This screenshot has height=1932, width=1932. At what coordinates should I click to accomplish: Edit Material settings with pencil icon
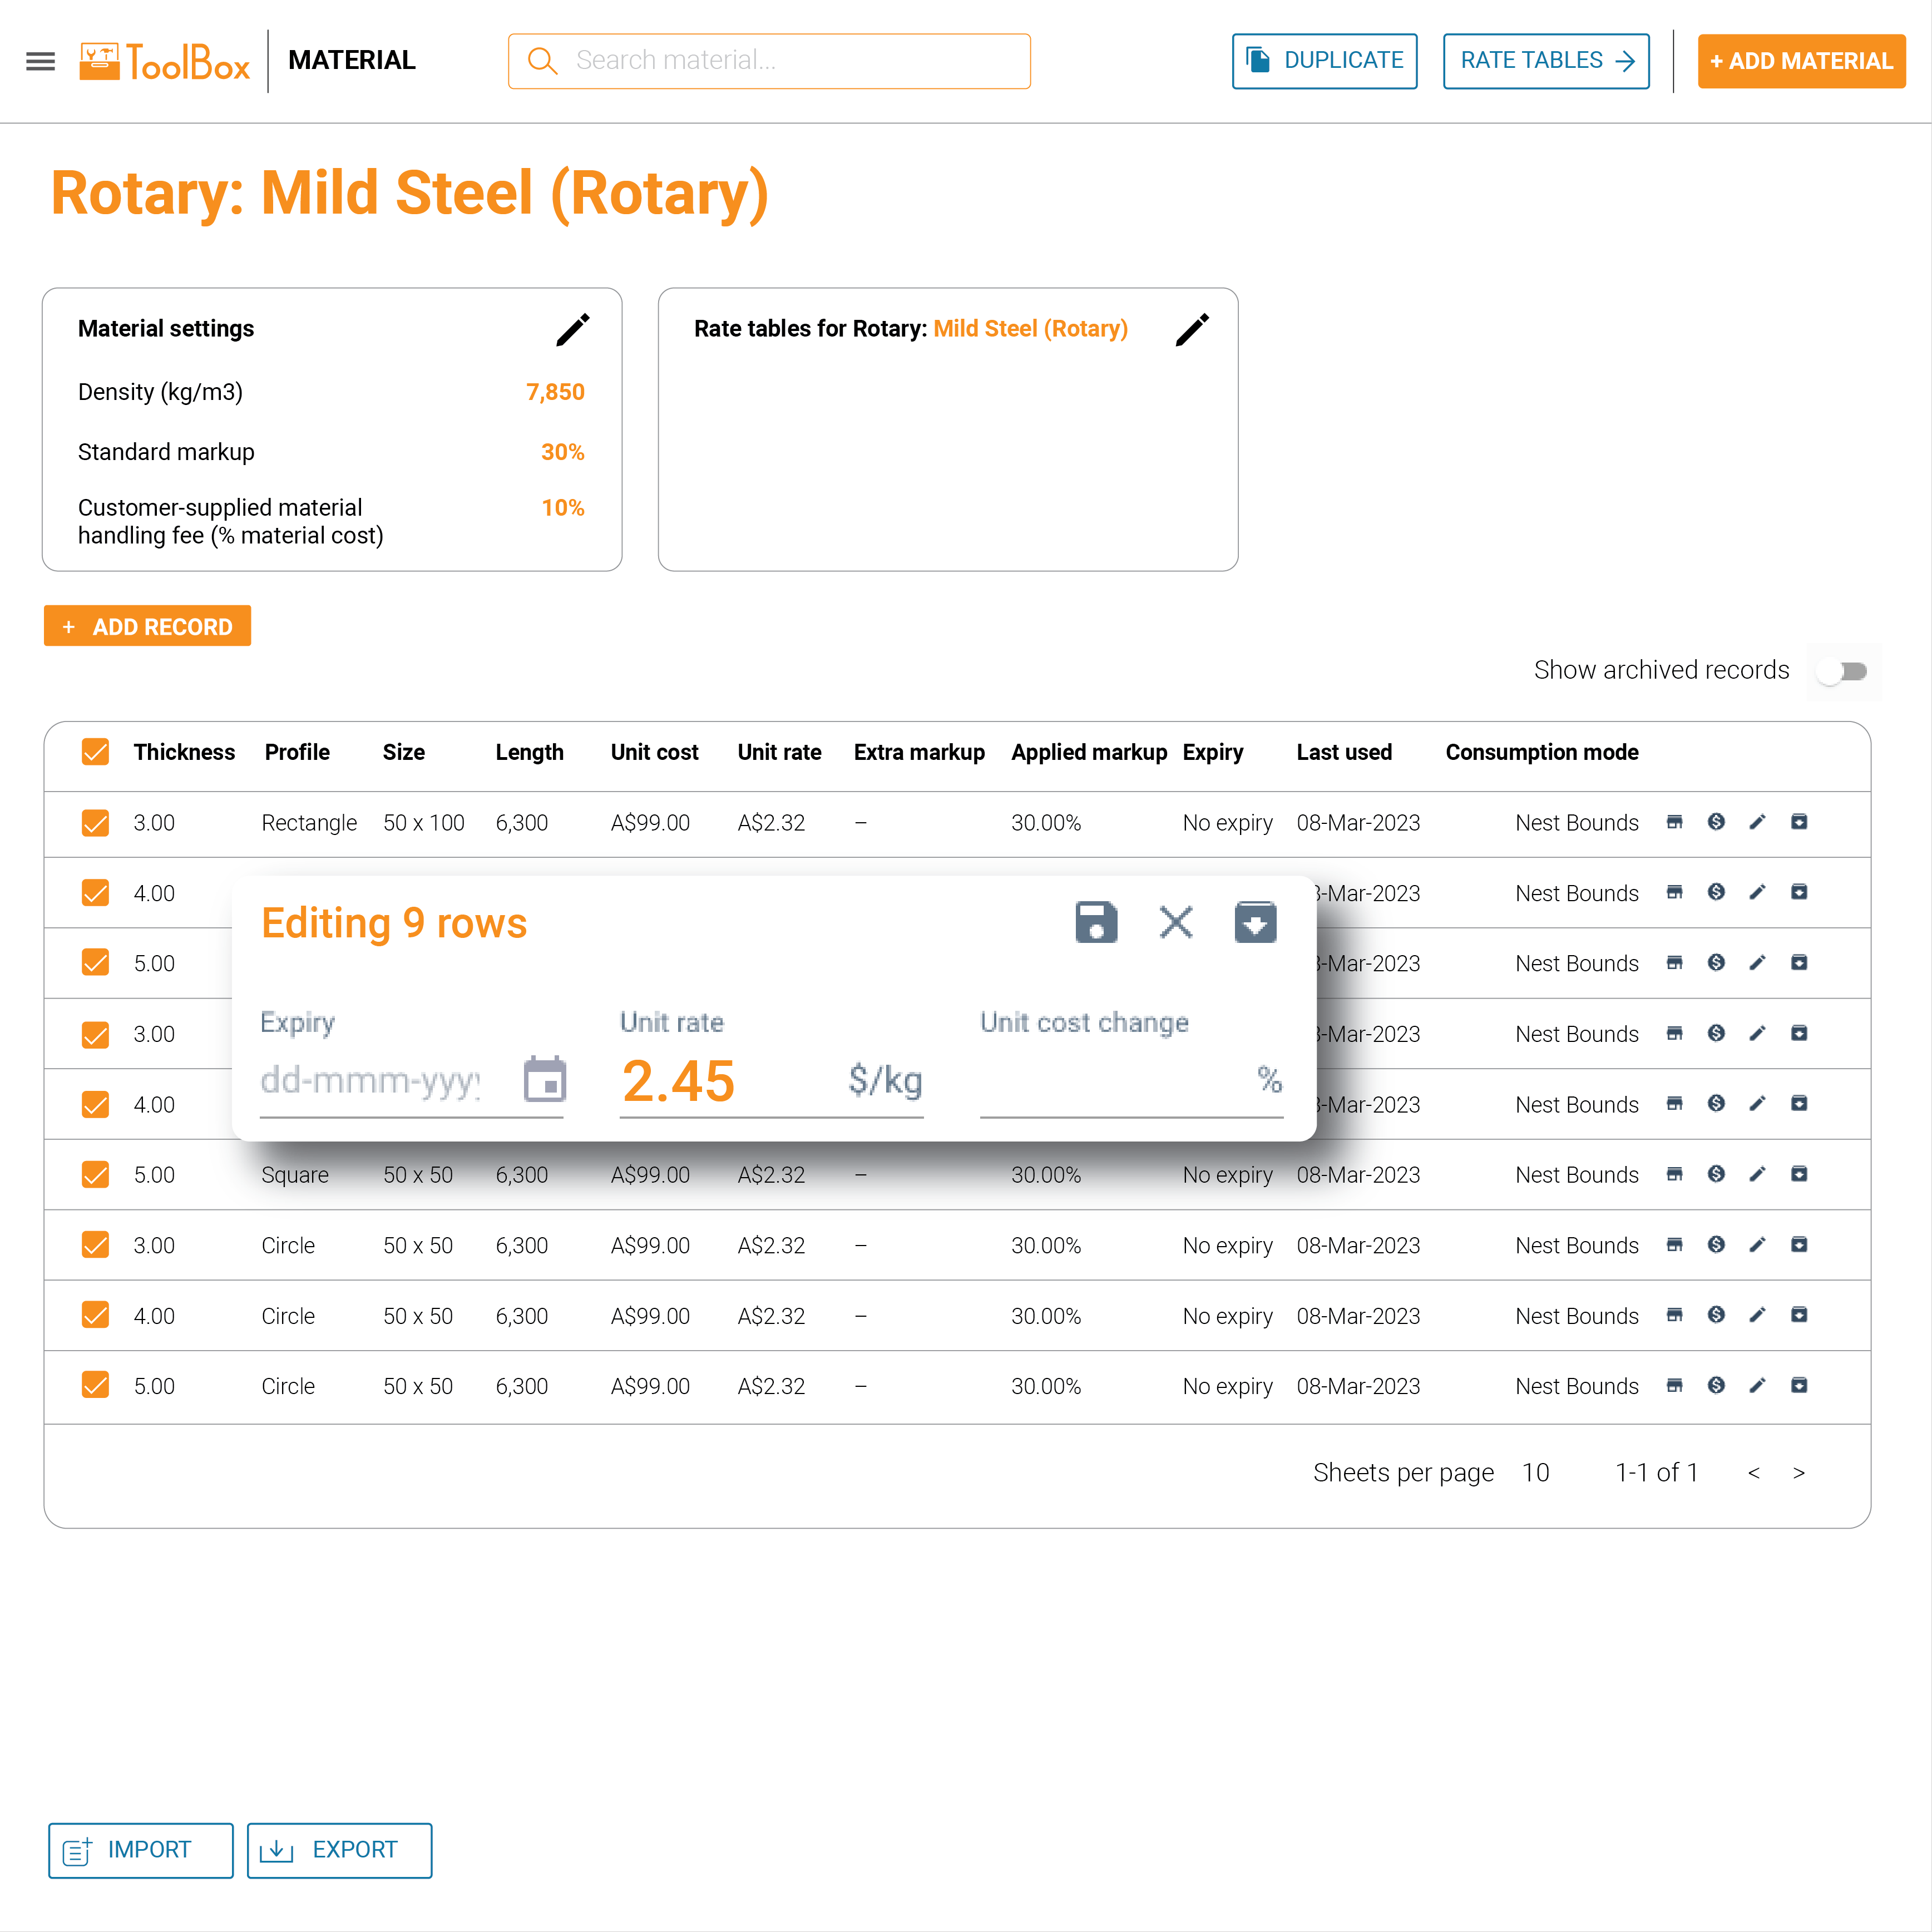tap(573, 329)
